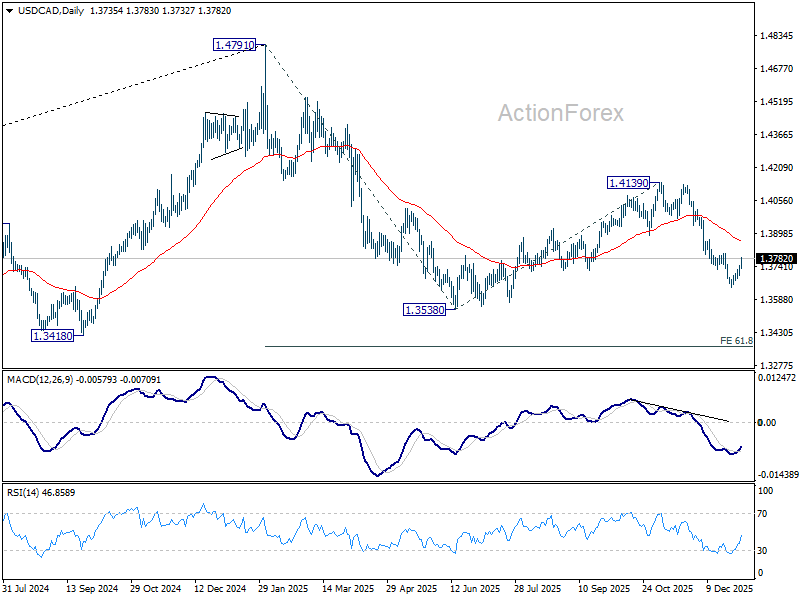
Task: Click the MACD divergence trendline
Action: 681,411
